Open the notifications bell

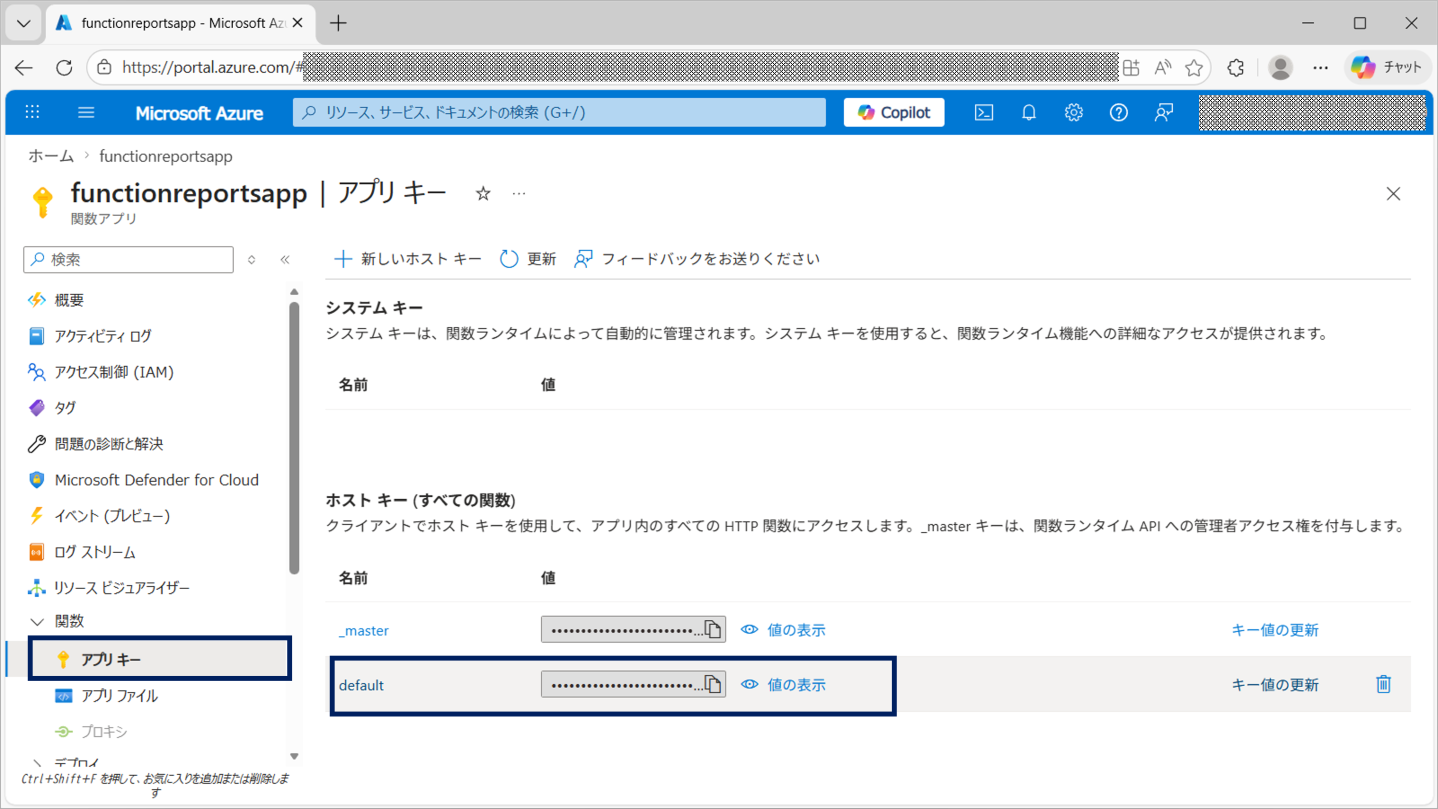click(x=1028, y=112)
